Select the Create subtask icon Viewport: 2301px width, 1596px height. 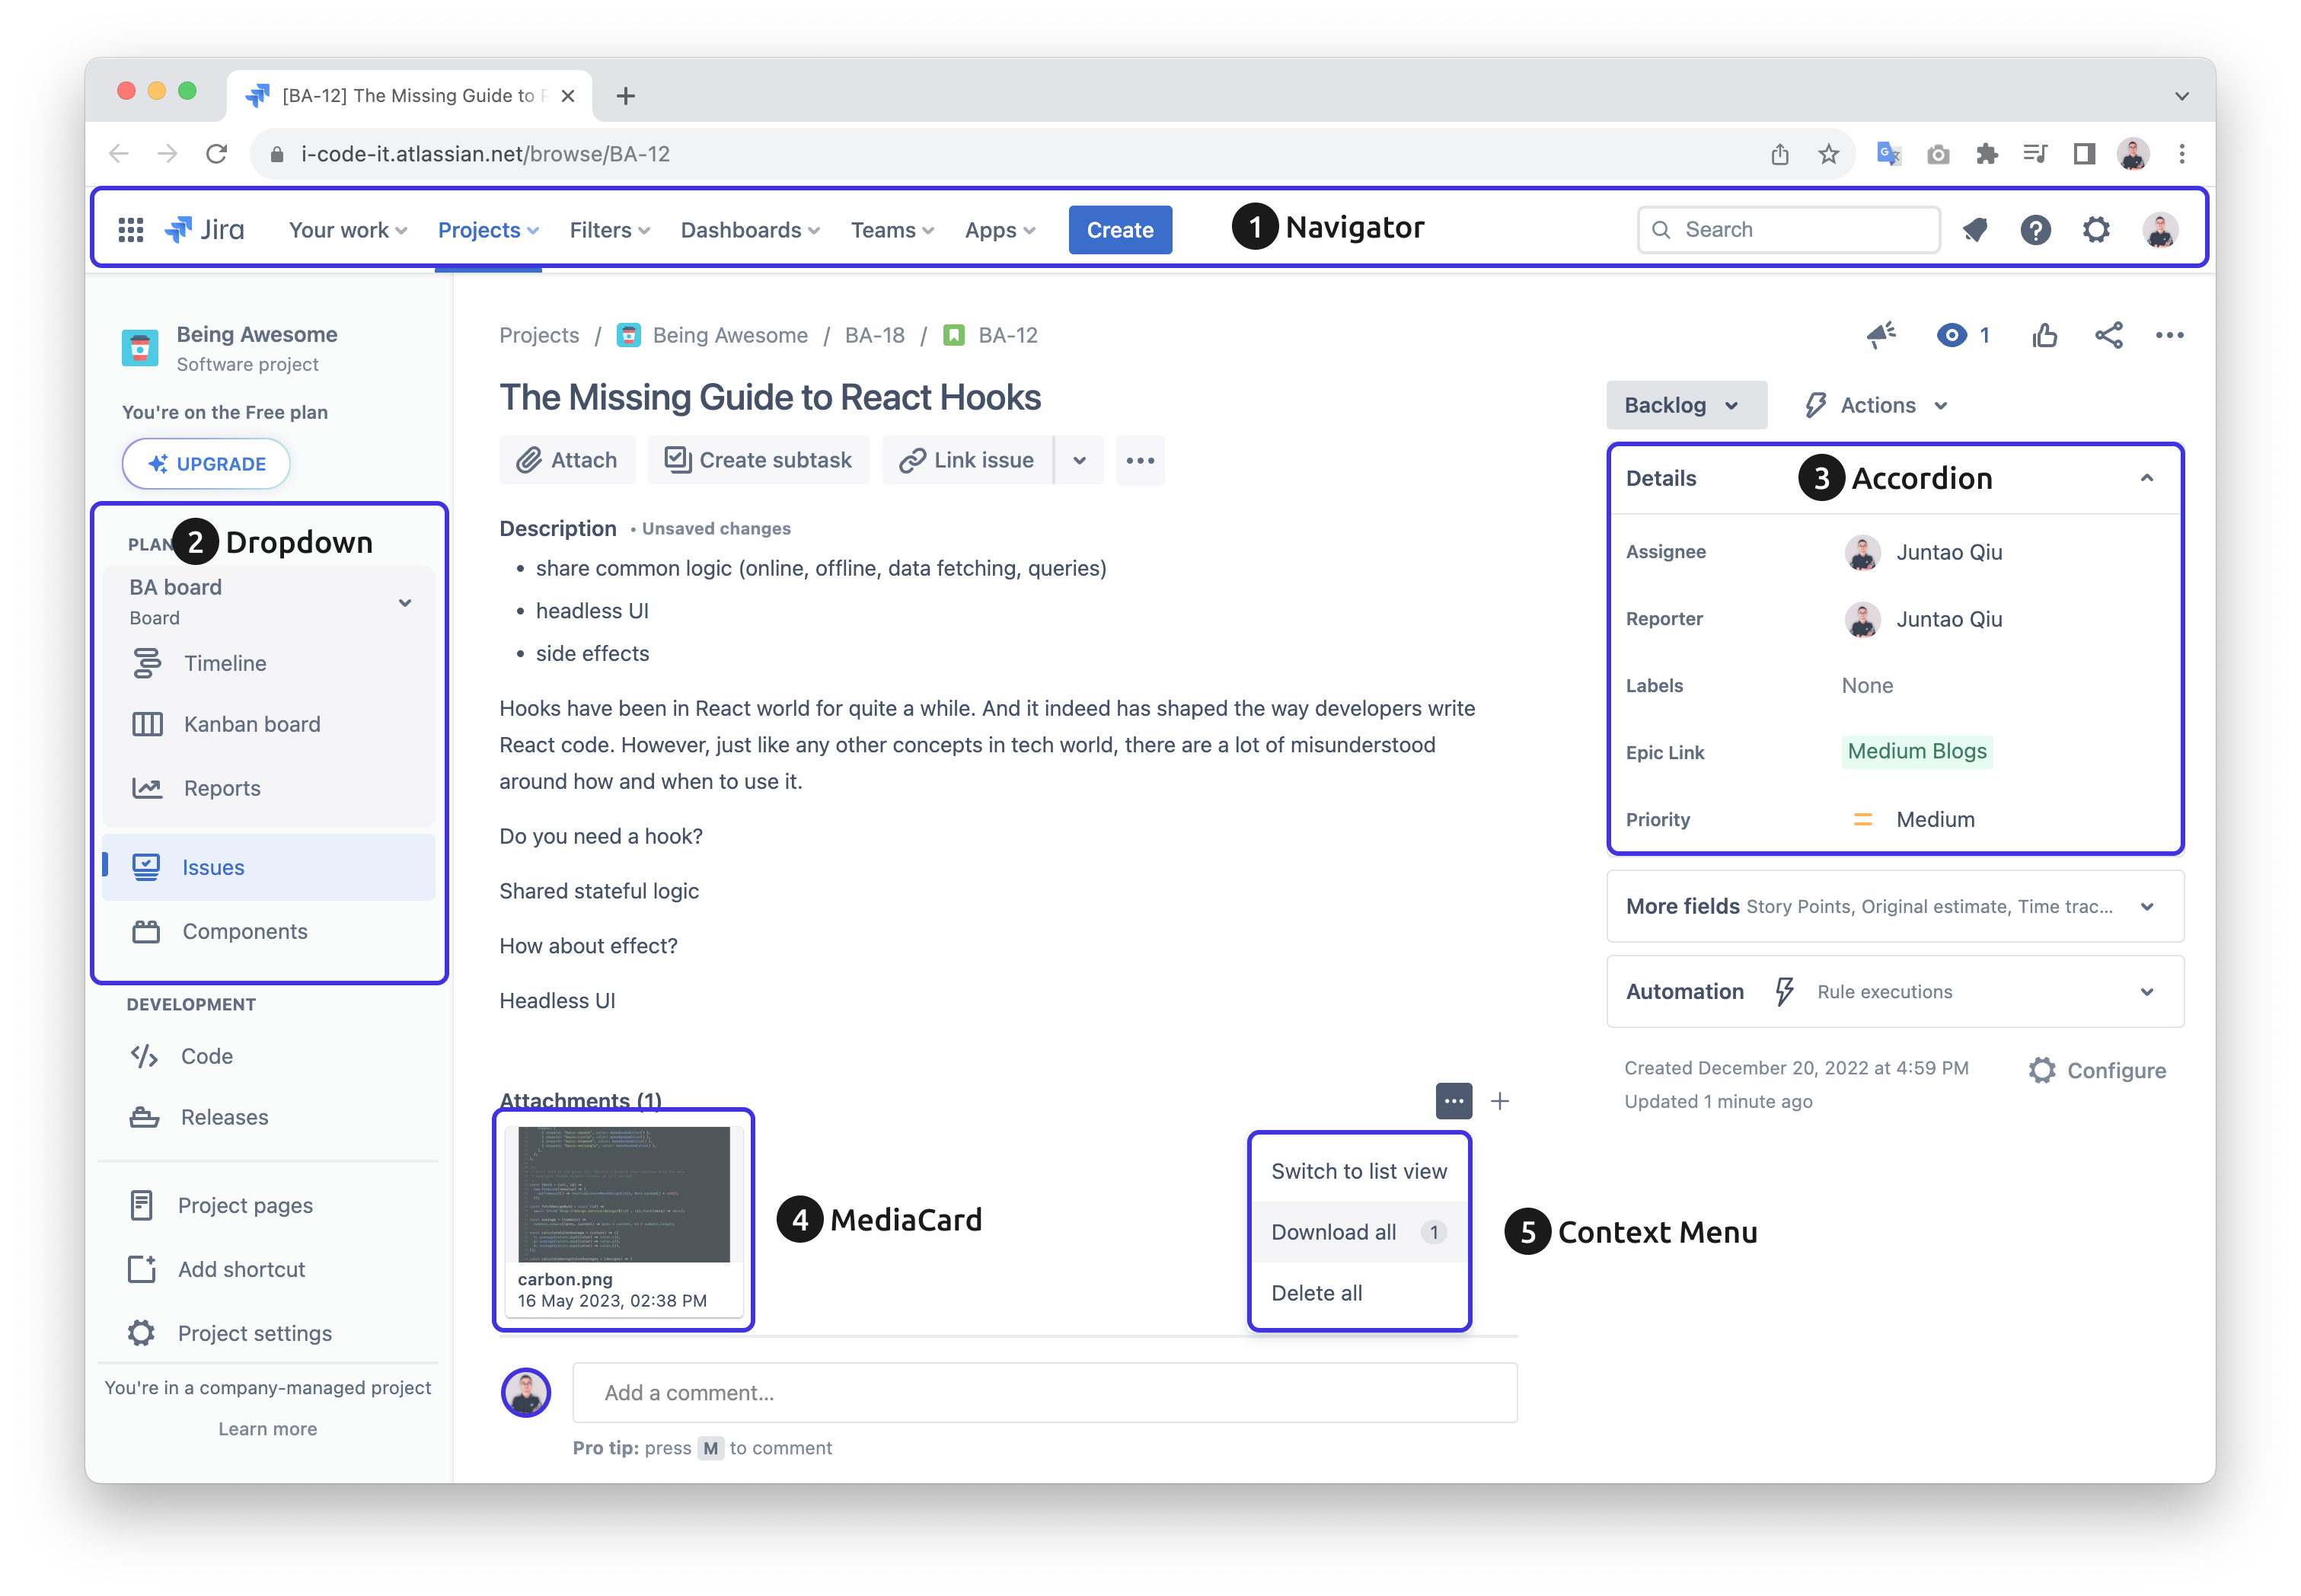tap(678, 460)
